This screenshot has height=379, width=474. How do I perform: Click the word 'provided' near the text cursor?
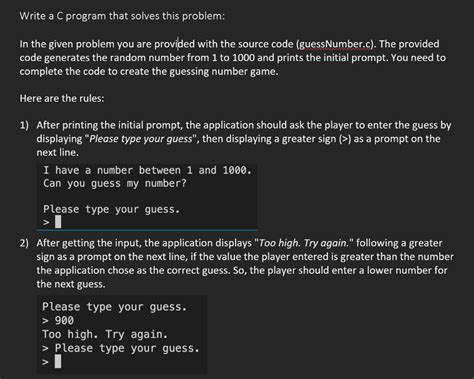(174, 44)
